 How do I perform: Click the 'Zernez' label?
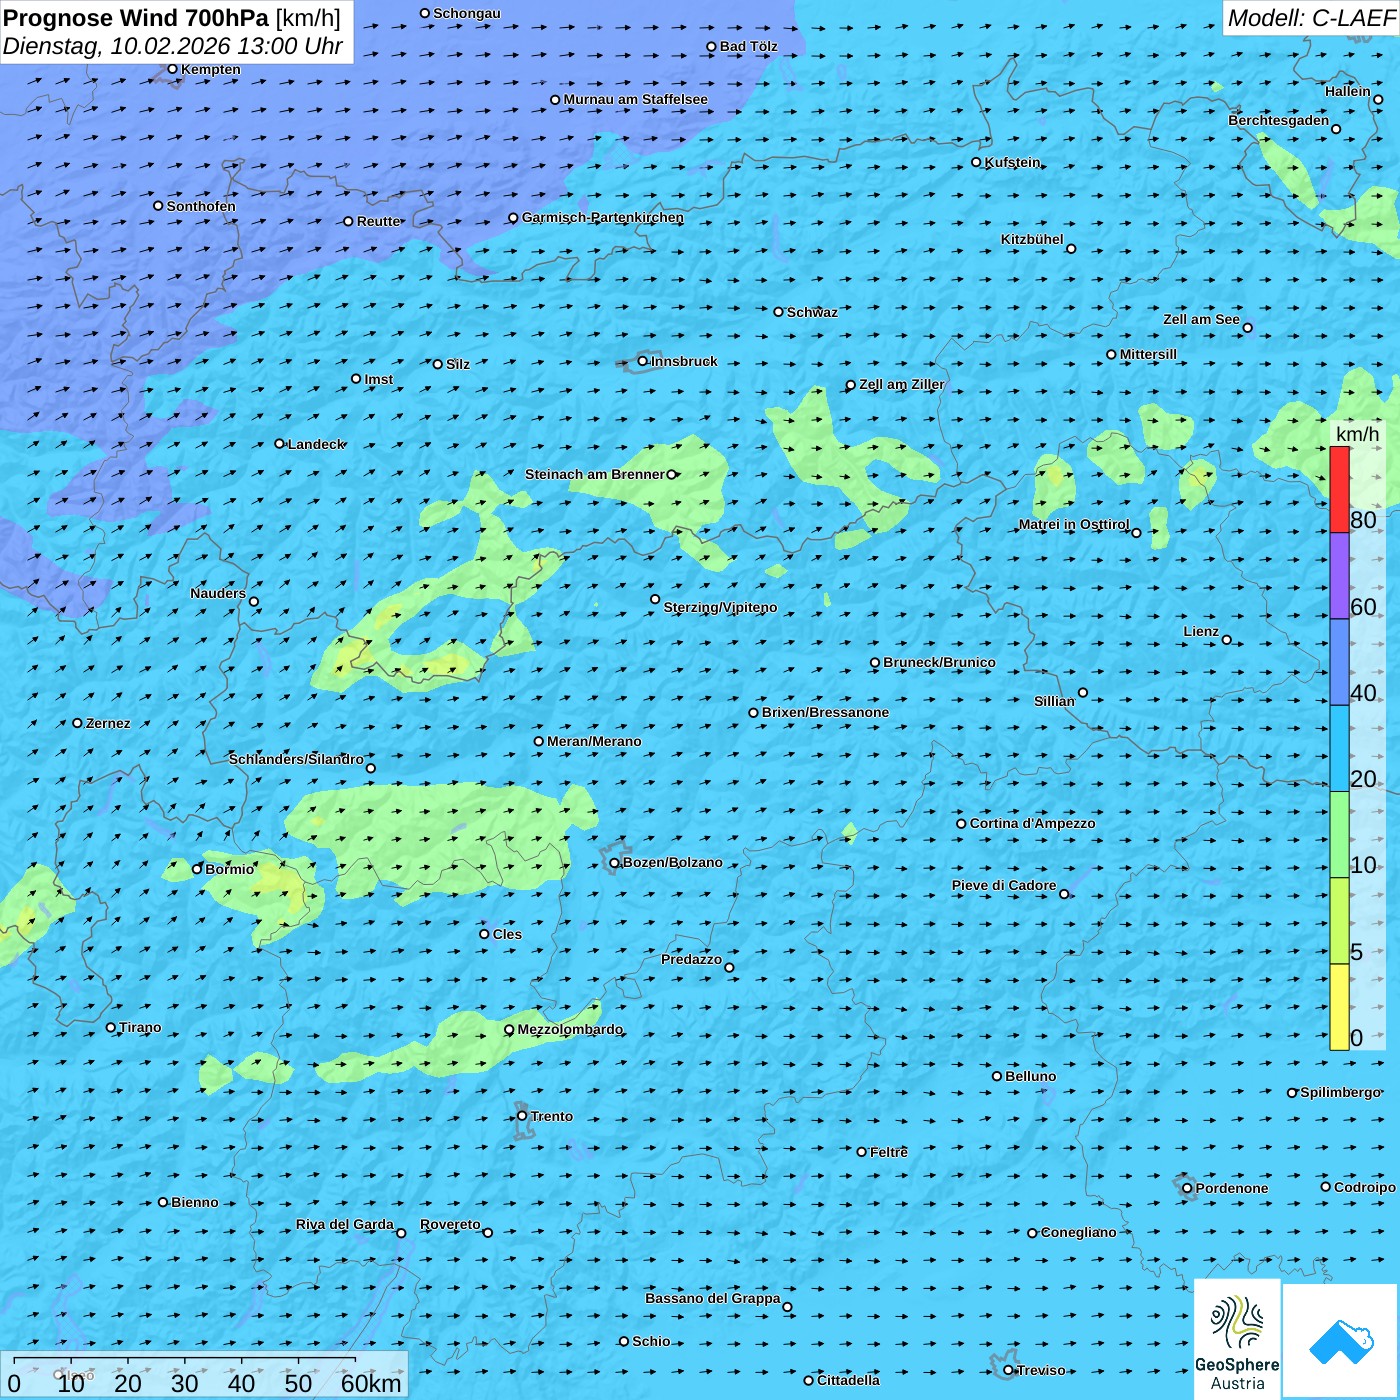tap(108, 723)
